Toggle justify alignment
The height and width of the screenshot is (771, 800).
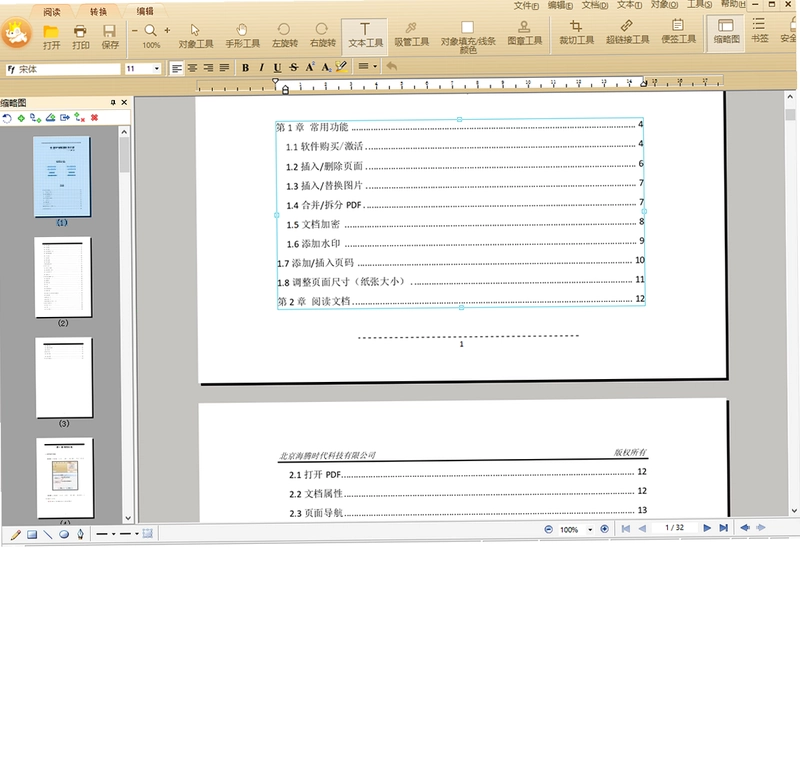(224, 68)
